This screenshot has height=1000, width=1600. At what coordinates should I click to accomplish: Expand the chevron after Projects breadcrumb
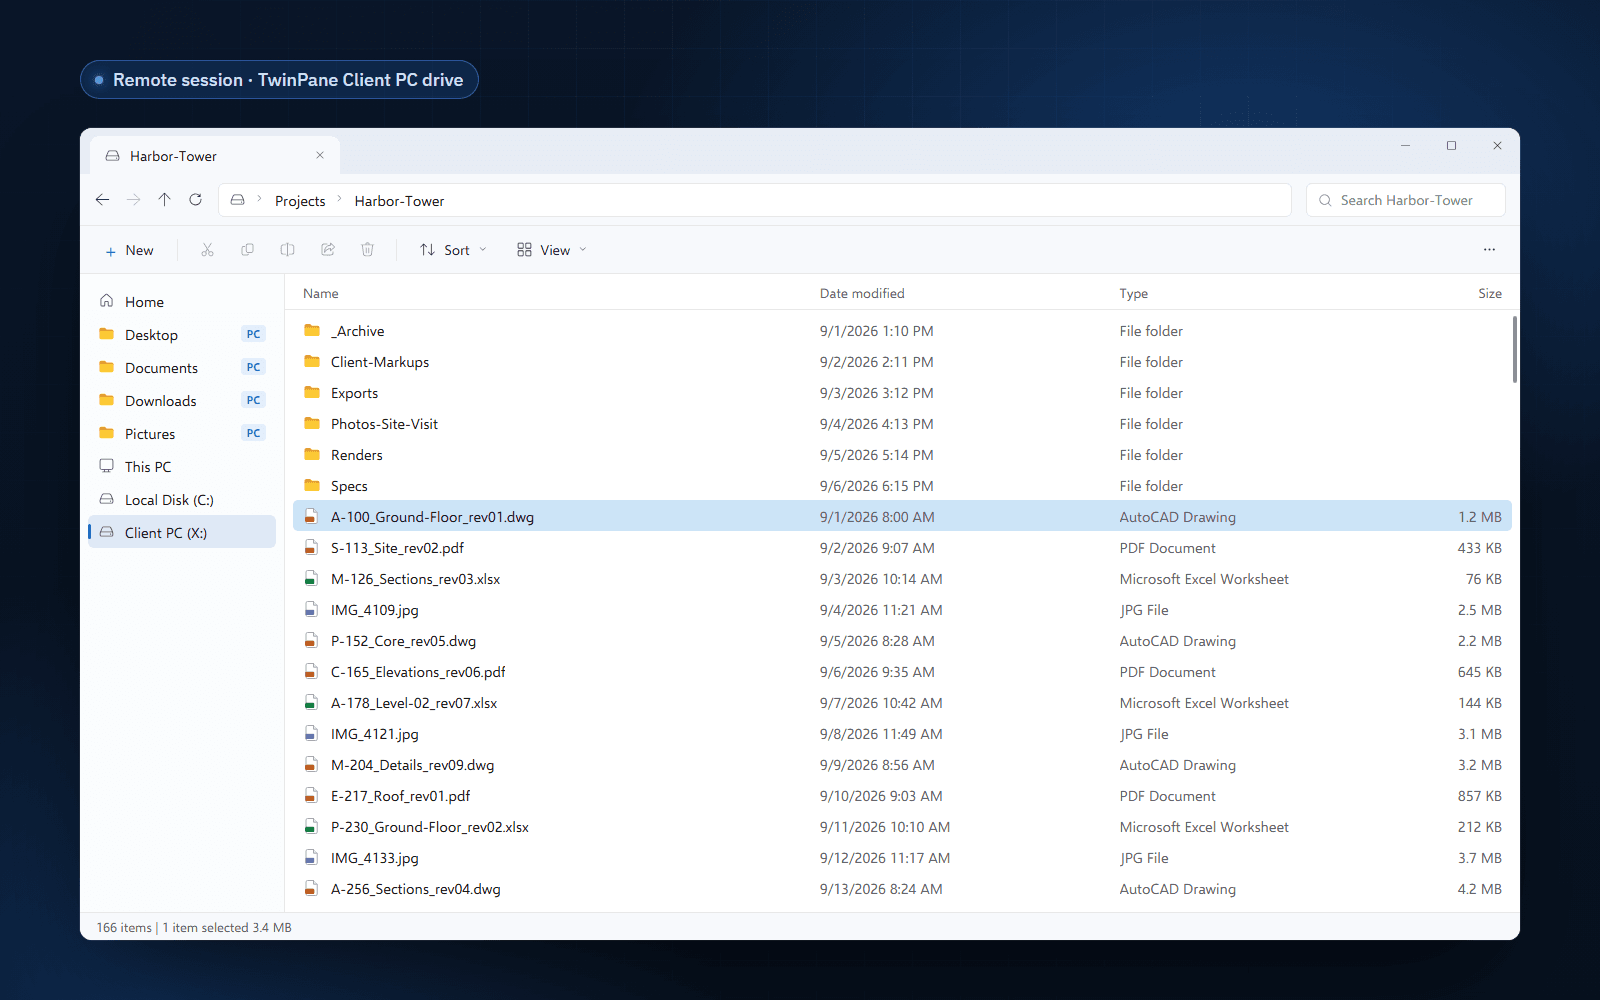click(340, 200)
